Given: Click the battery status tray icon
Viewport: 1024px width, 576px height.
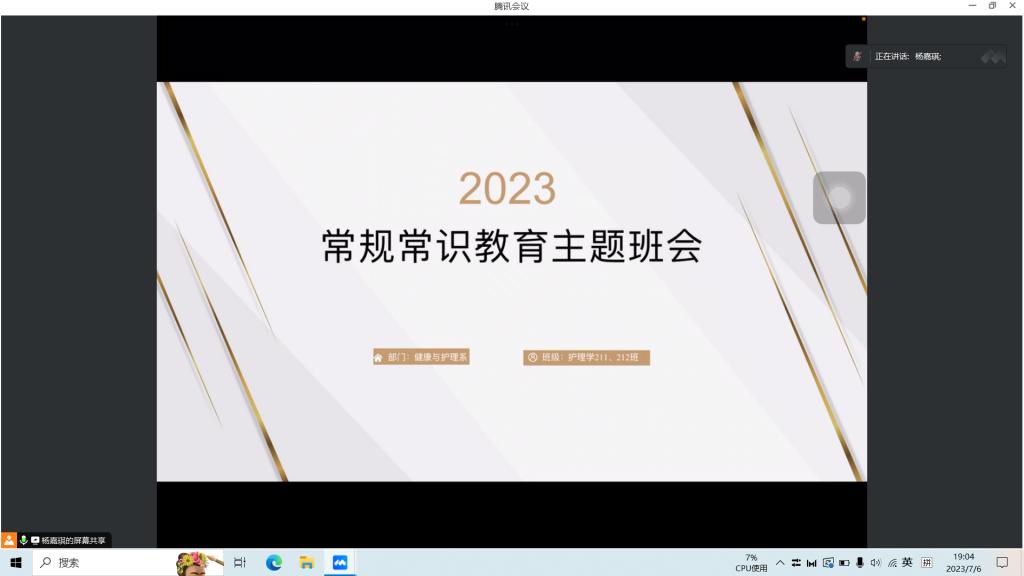Looking at the screenshot, I should tap(844, 563).
